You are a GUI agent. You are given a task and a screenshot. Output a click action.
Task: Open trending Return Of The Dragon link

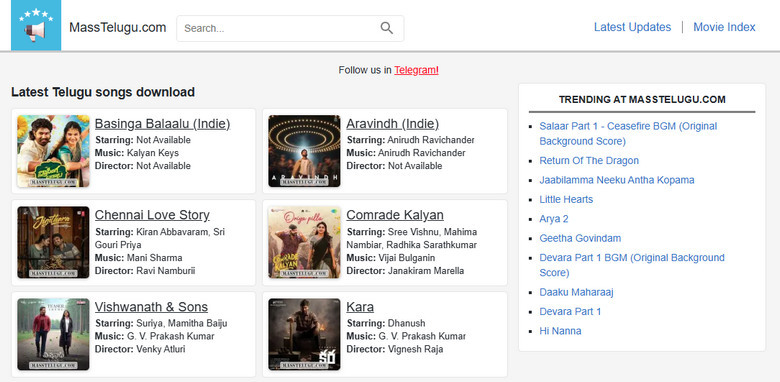point(589,161)
